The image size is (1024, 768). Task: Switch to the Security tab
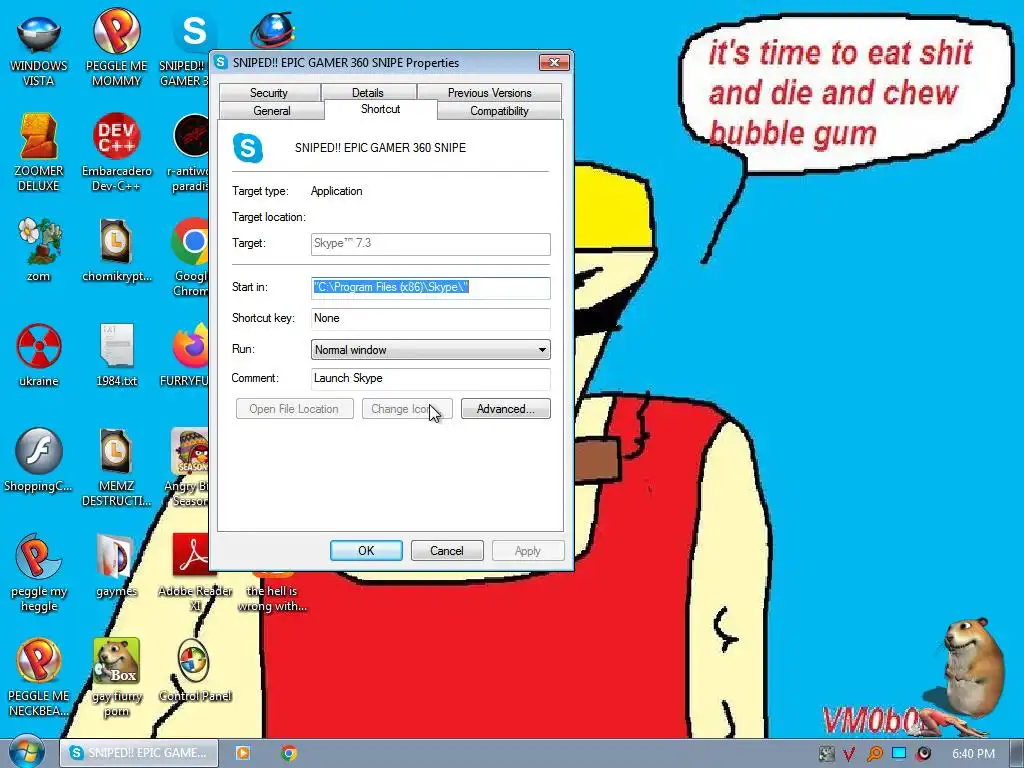[269, 93]
